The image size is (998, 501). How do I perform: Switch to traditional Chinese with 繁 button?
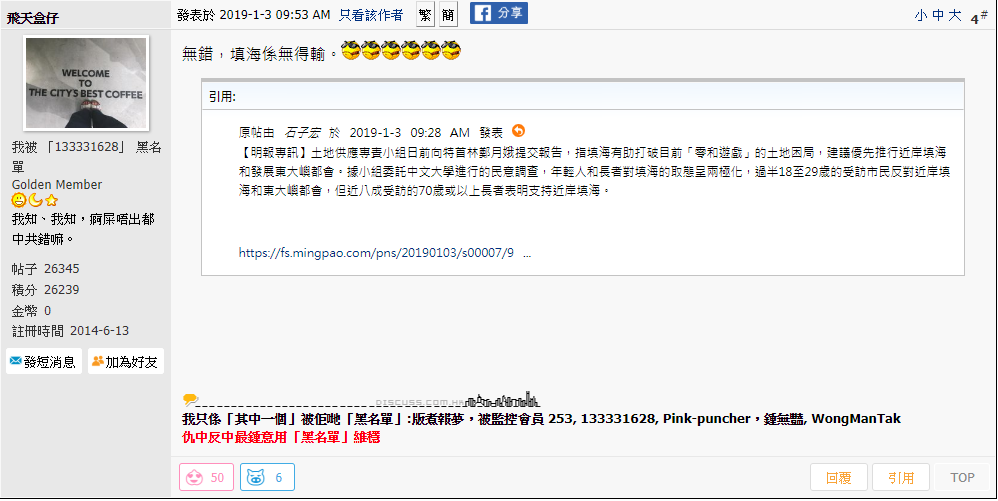tap(425, 15)
